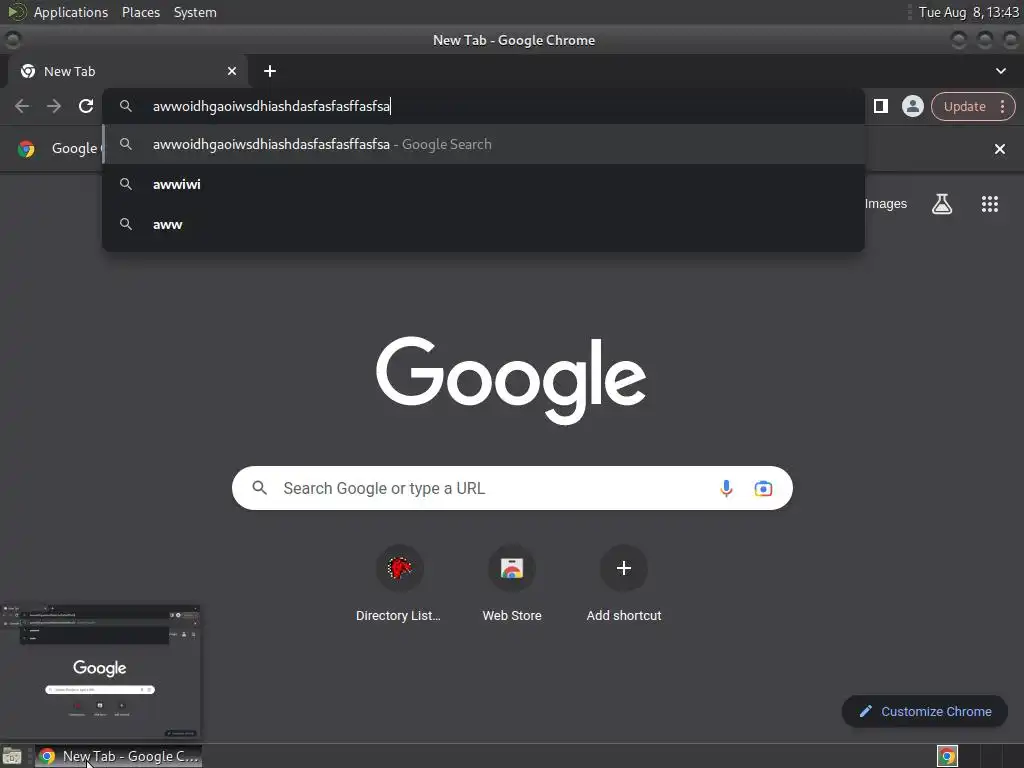Open the System menu
The height and width of the screenshot is (768, 1024).
click(195, 12)
